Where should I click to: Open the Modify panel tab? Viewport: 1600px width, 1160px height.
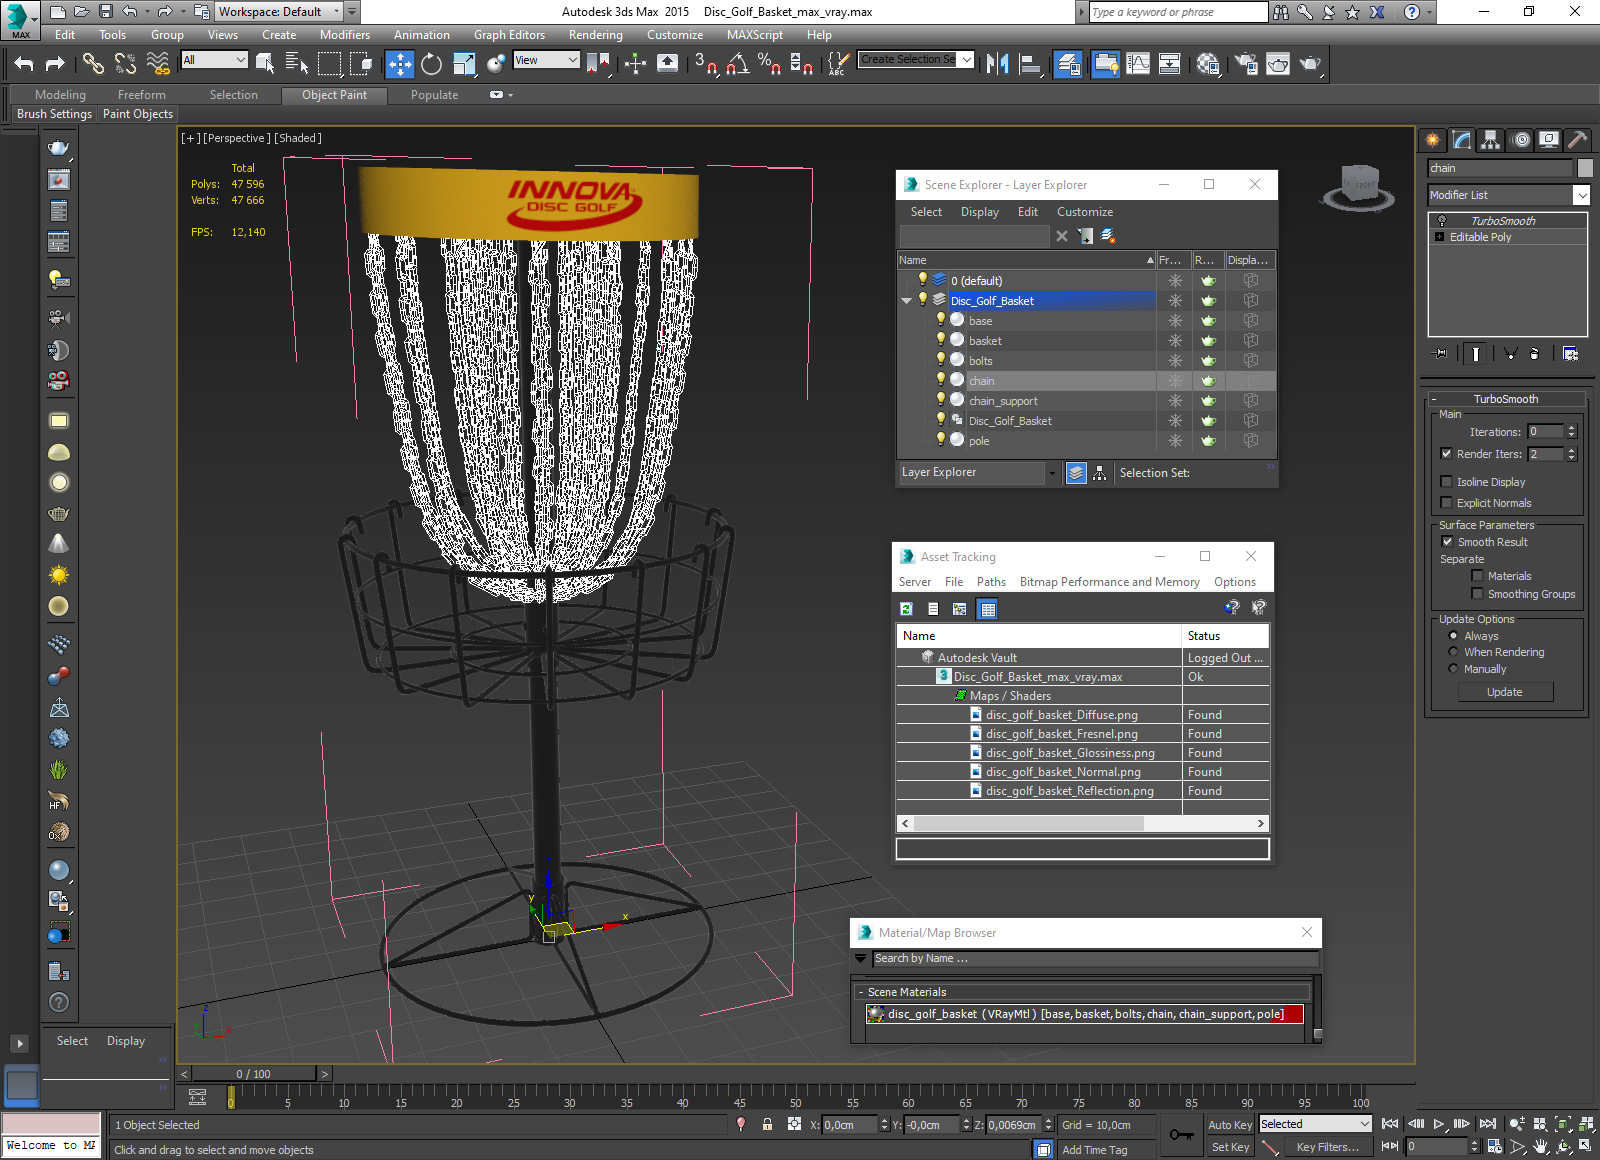[x=1462, y=140]
